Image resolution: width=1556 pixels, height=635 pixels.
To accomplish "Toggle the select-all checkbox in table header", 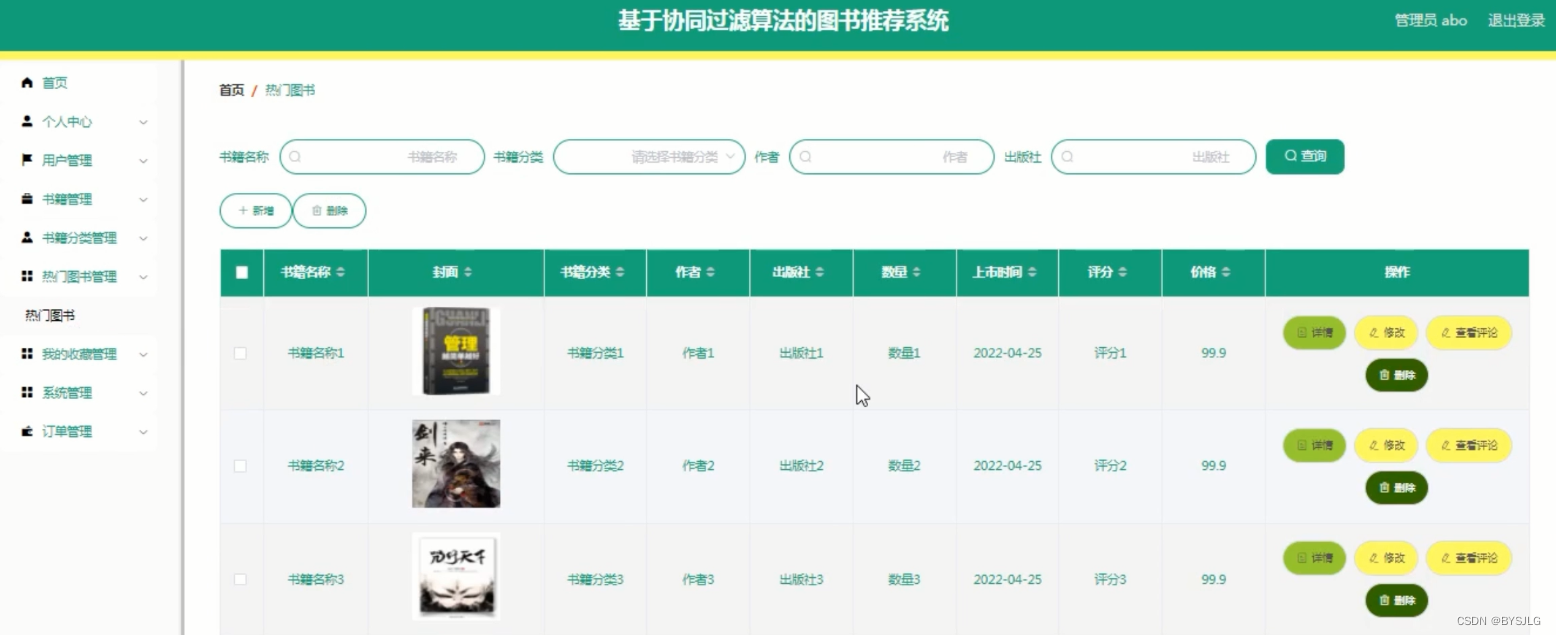I will pyautogui.click(x=240, y=272).
